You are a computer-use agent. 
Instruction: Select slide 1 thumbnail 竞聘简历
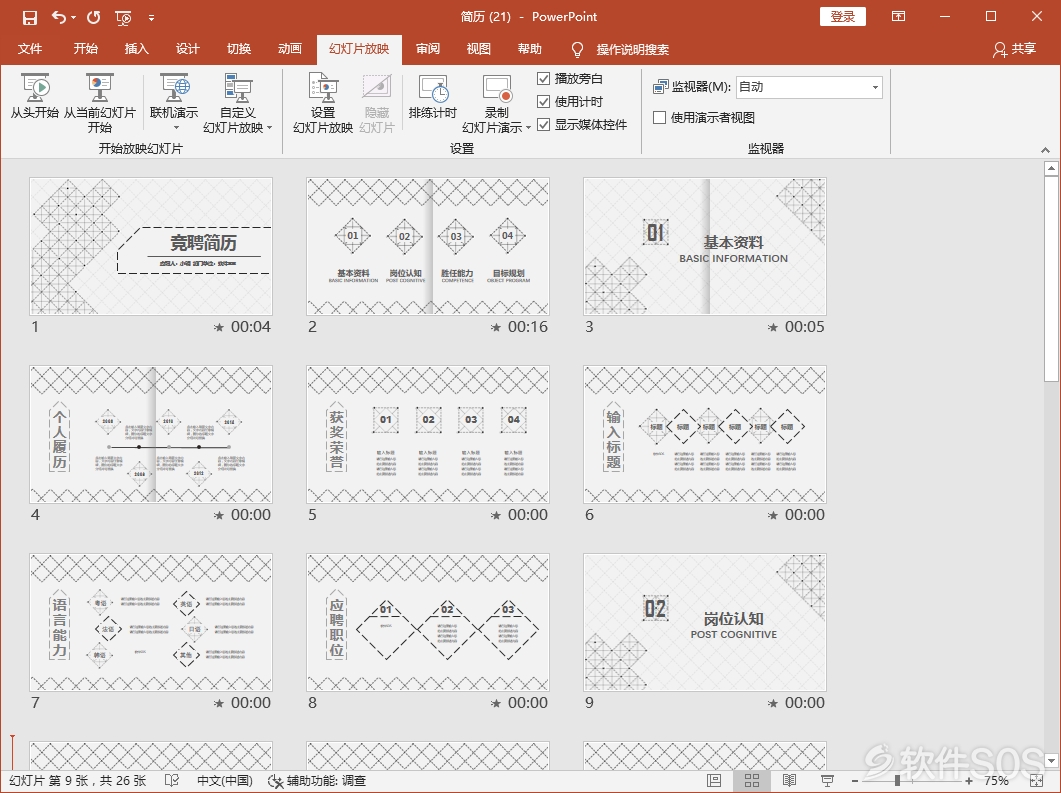(x=151, y=246)
